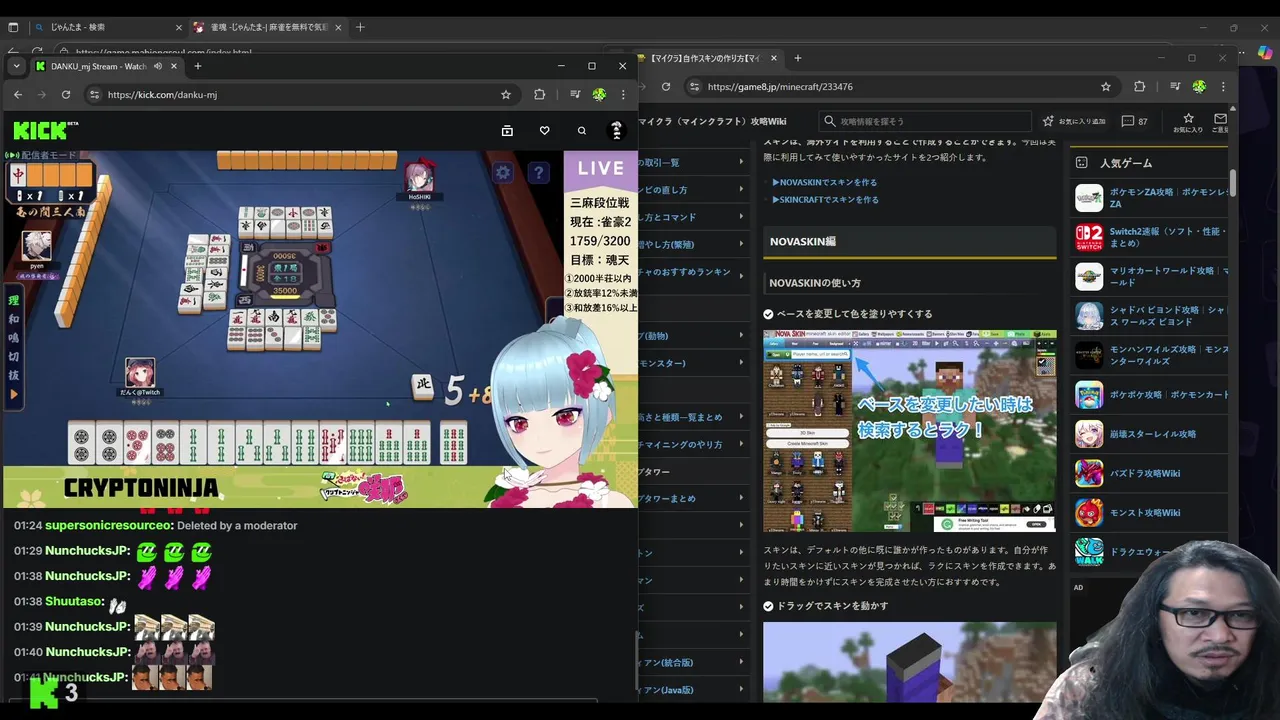Open three-dot menu in the game8 window
This screenshot has height=720, width=1280.
[1223, 87]
